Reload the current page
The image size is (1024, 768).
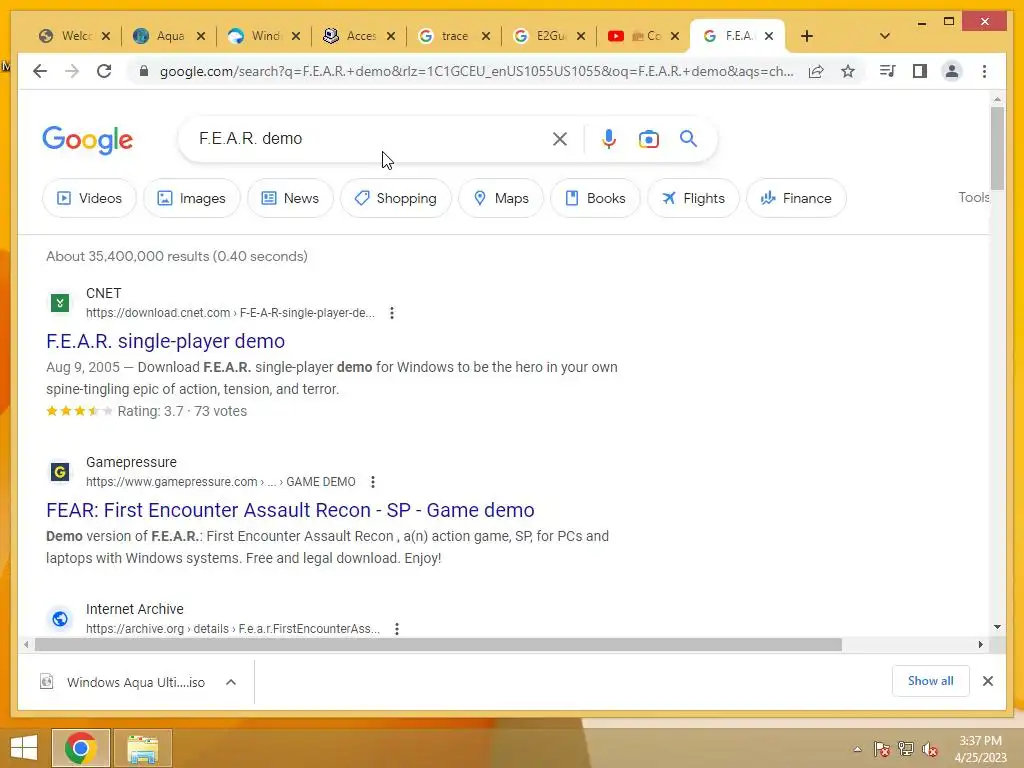coord(104,71)
